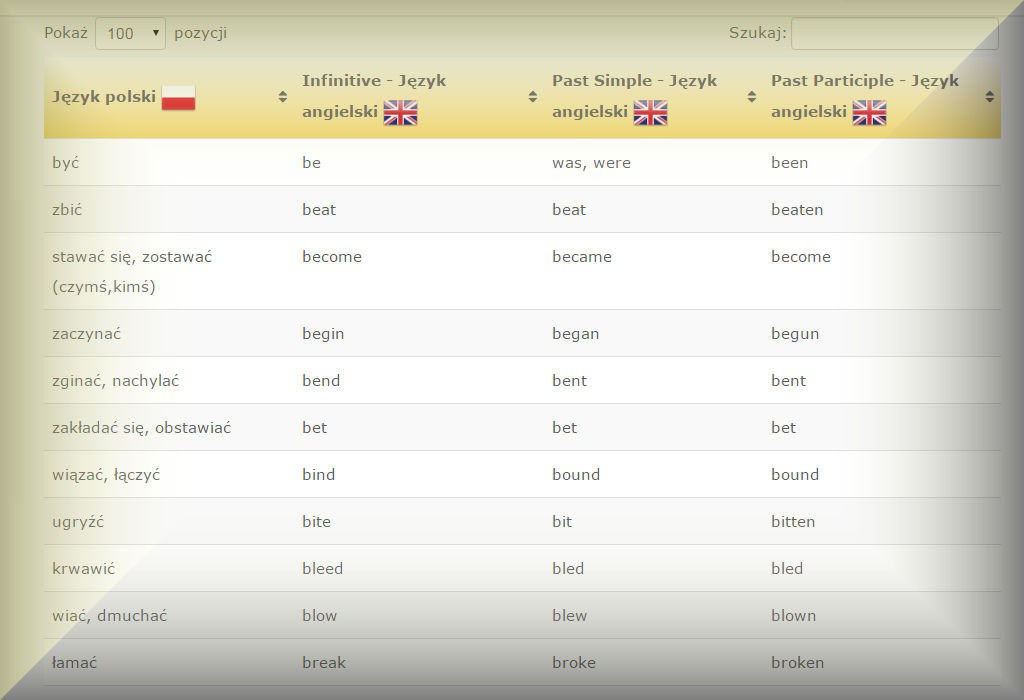Click the UK flag icon in the Infinitive header
1024x700 pixels.
click(x=400, y=112)
